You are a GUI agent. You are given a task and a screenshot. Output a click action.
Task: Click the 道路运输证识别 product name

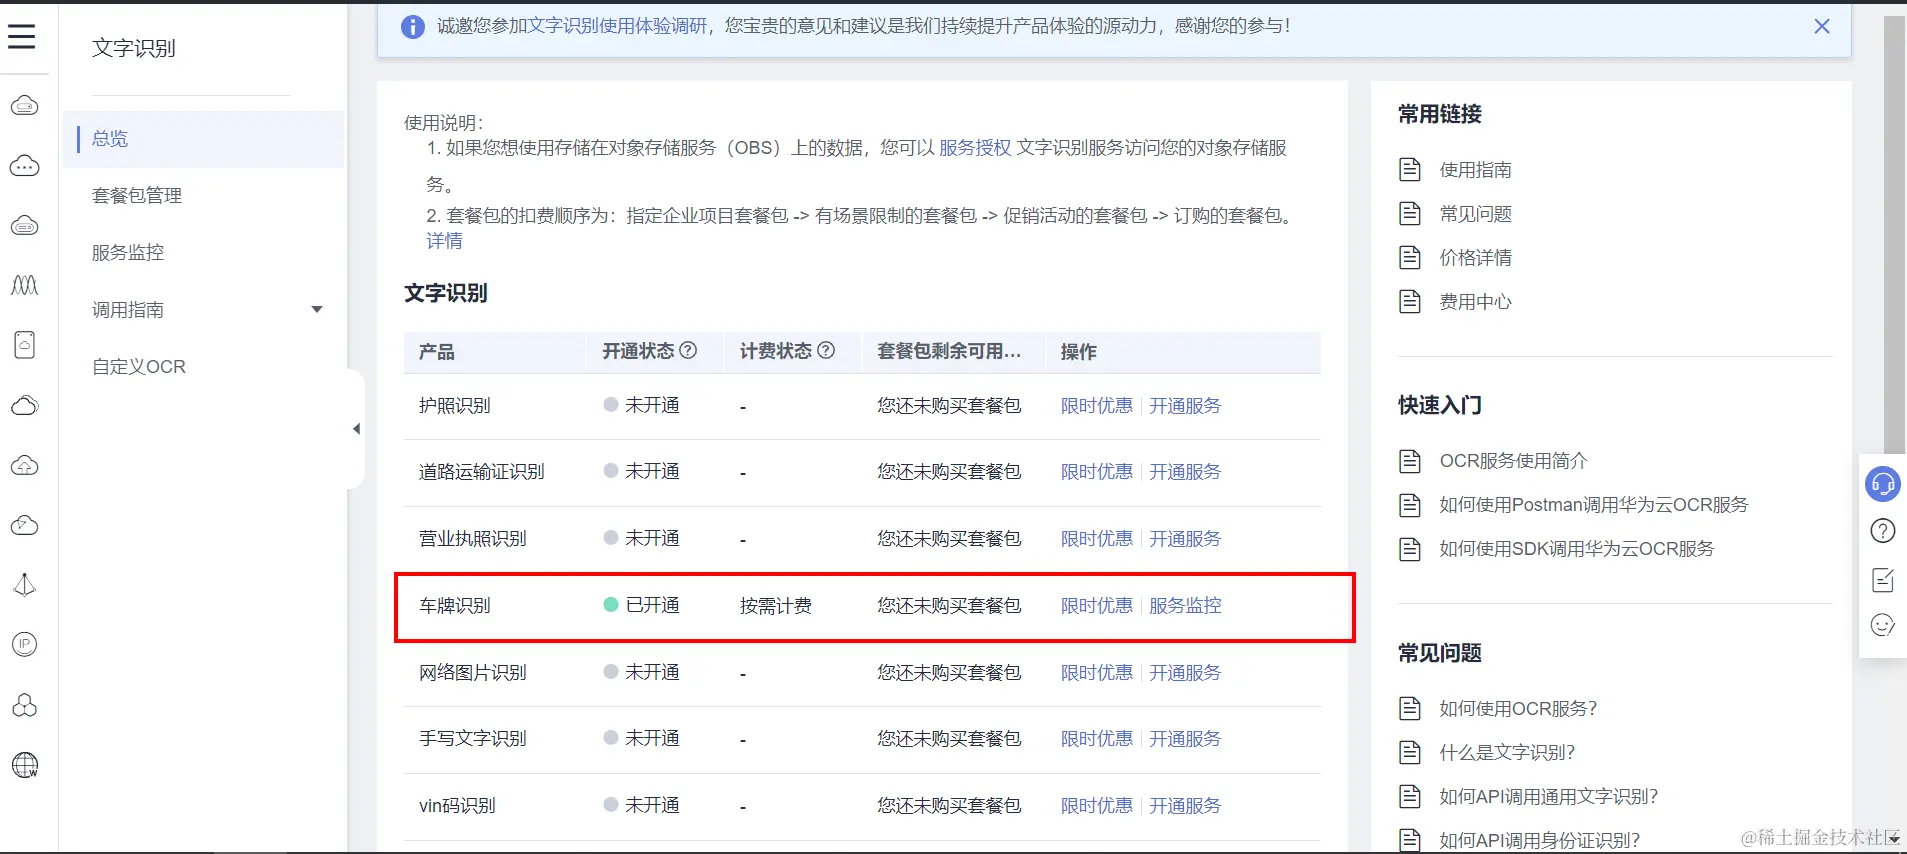click(481, 472)
